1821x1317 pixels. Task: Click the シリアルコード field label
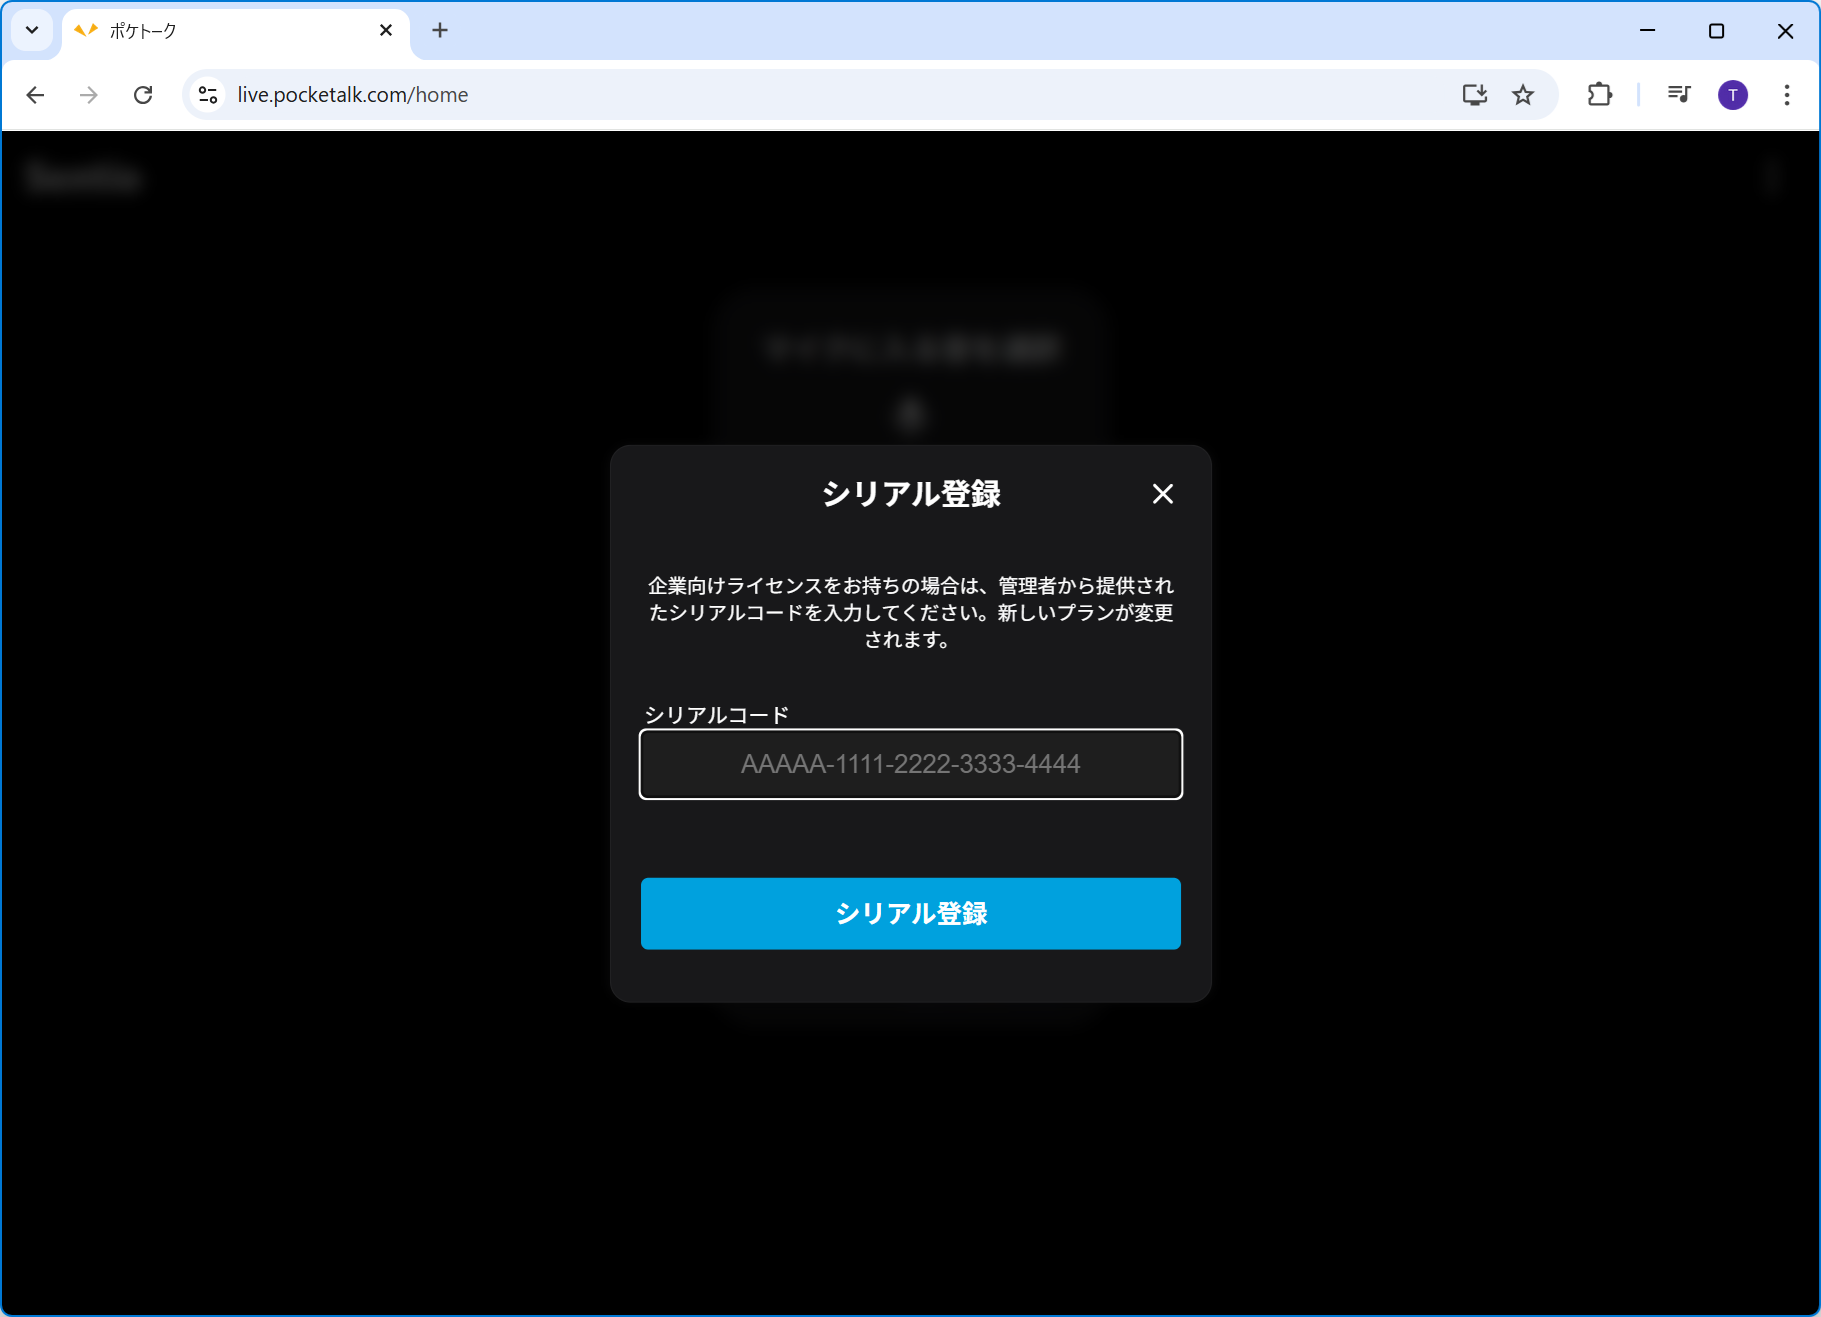(717, 715)
